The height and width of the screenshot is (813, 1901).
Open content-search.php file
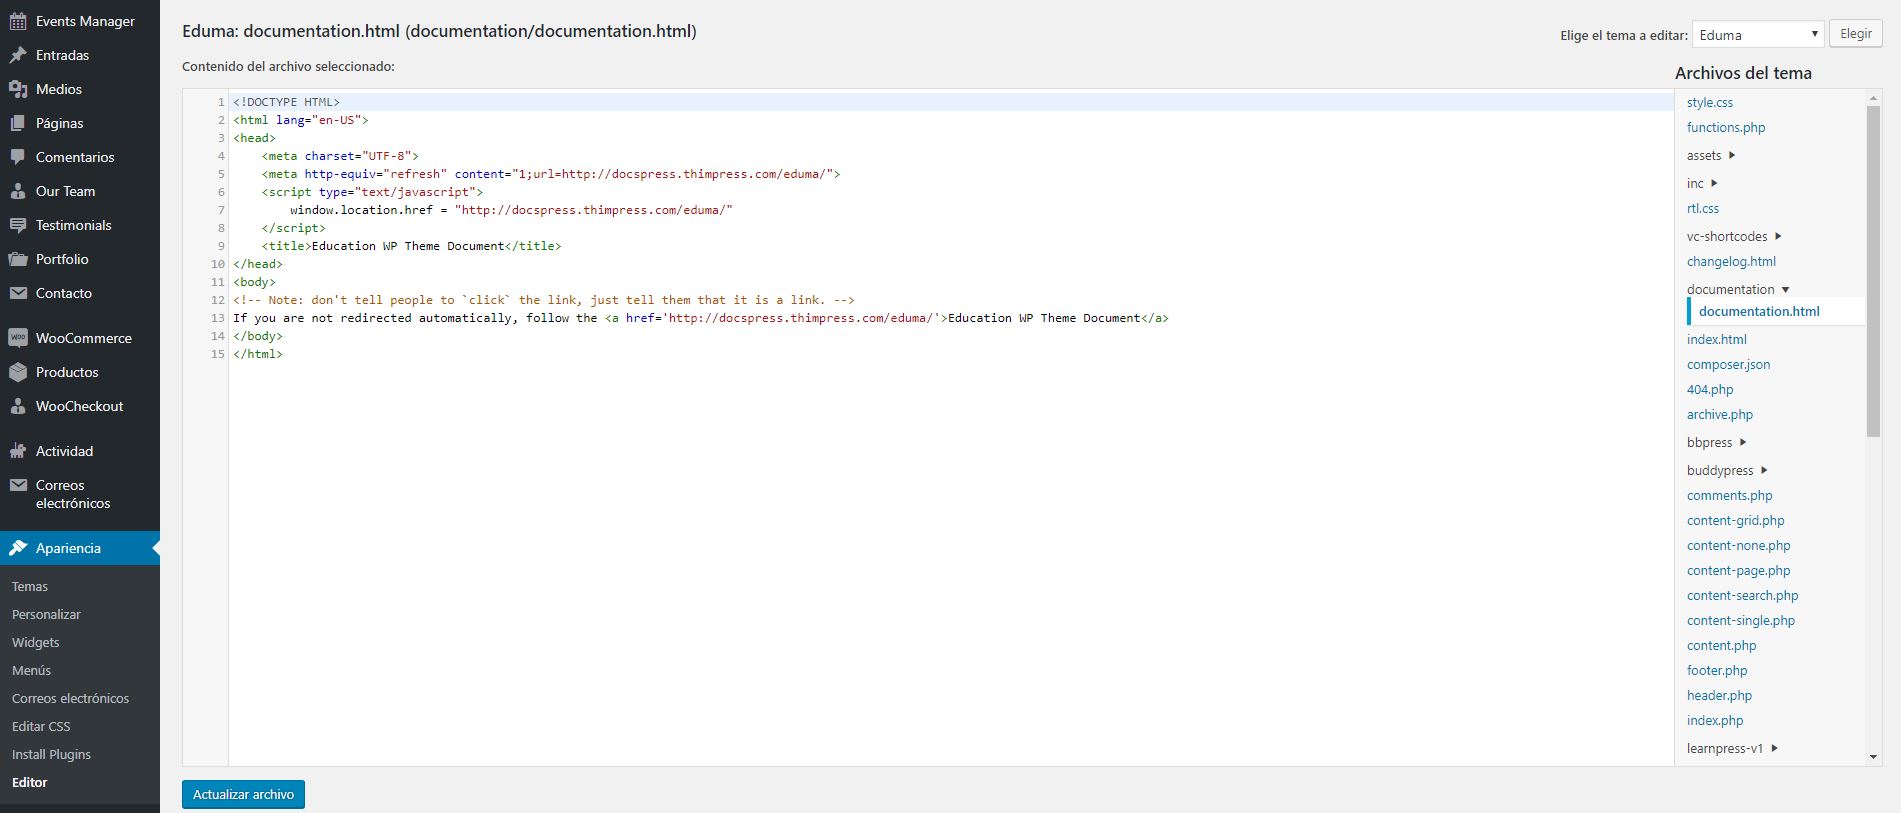(1742, 596)
